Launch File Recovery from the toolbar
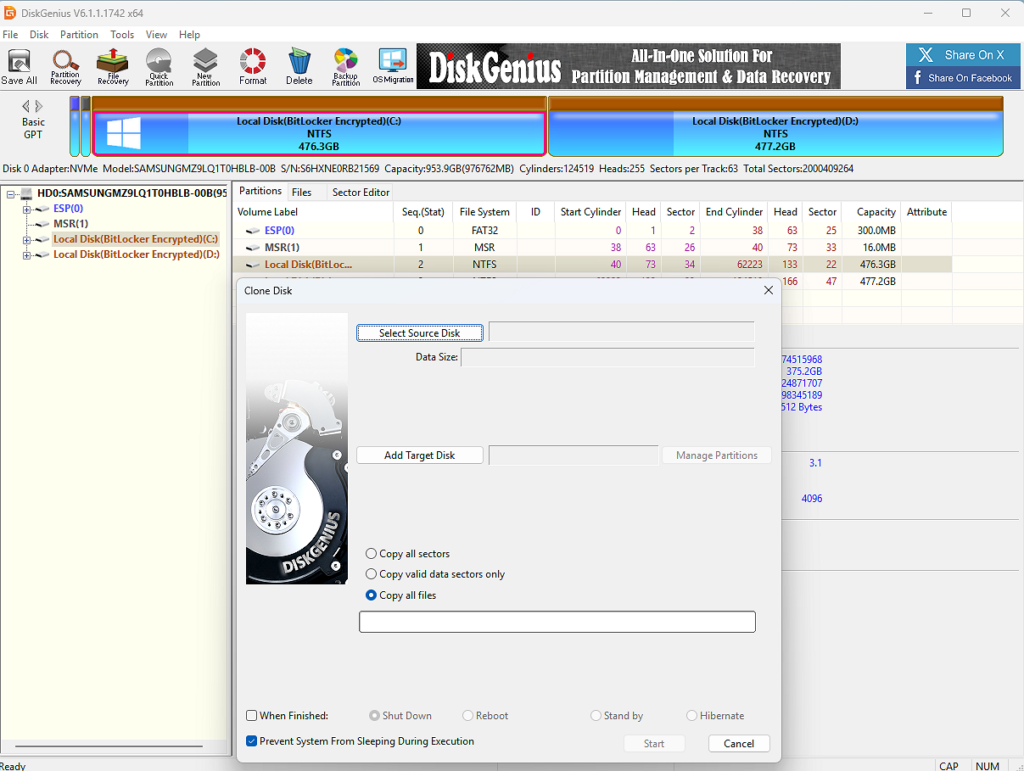The image size is (1024, 771). point(112,66)
